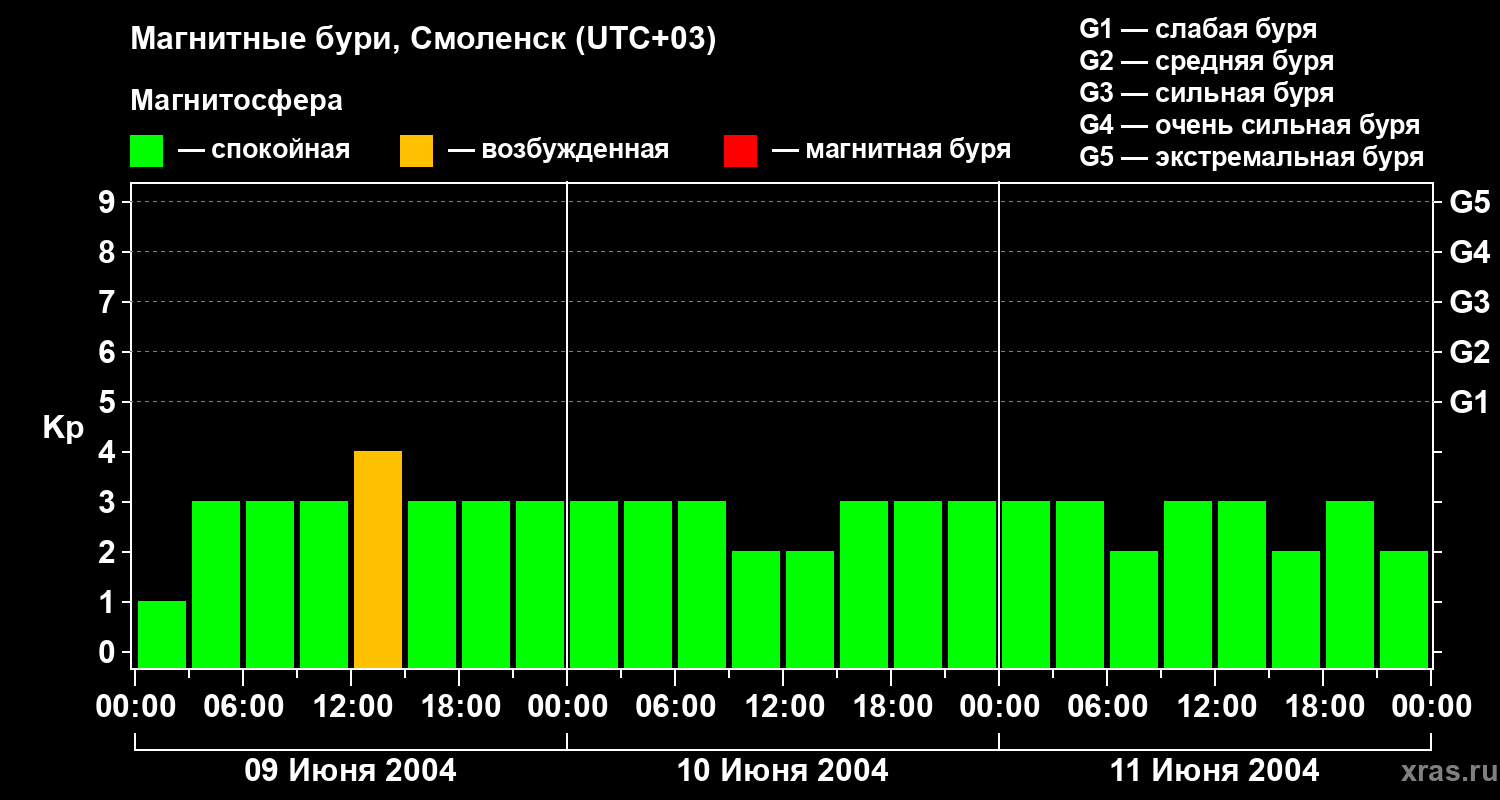The height and width of the screenshot is (800, 1500).
Task: Click the Магнитосфера legend heading
Action: click(236, 101)
